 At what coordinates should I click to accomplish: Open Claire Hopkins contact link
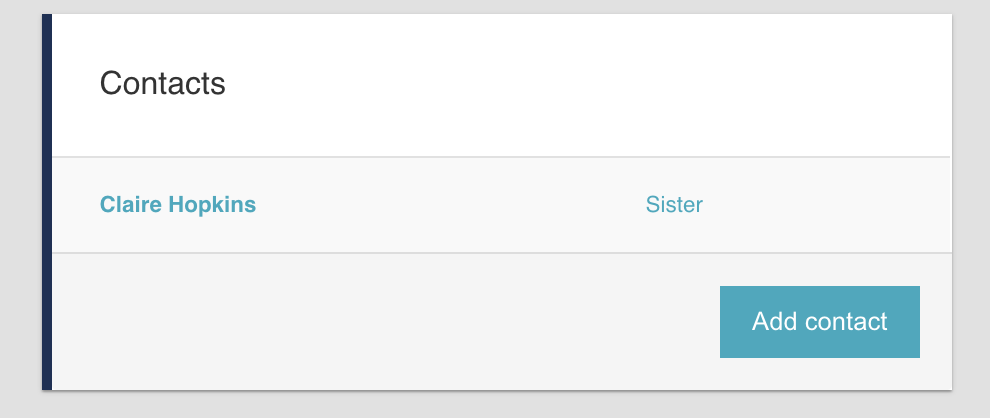(x=178, y=205)
